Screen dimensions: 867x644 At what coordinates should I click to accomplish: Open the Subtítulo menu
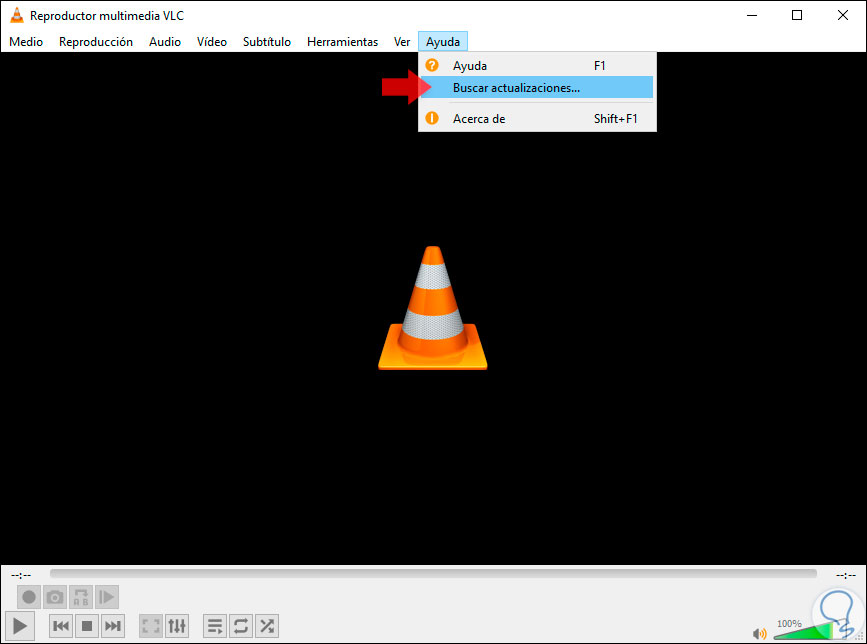267,42
